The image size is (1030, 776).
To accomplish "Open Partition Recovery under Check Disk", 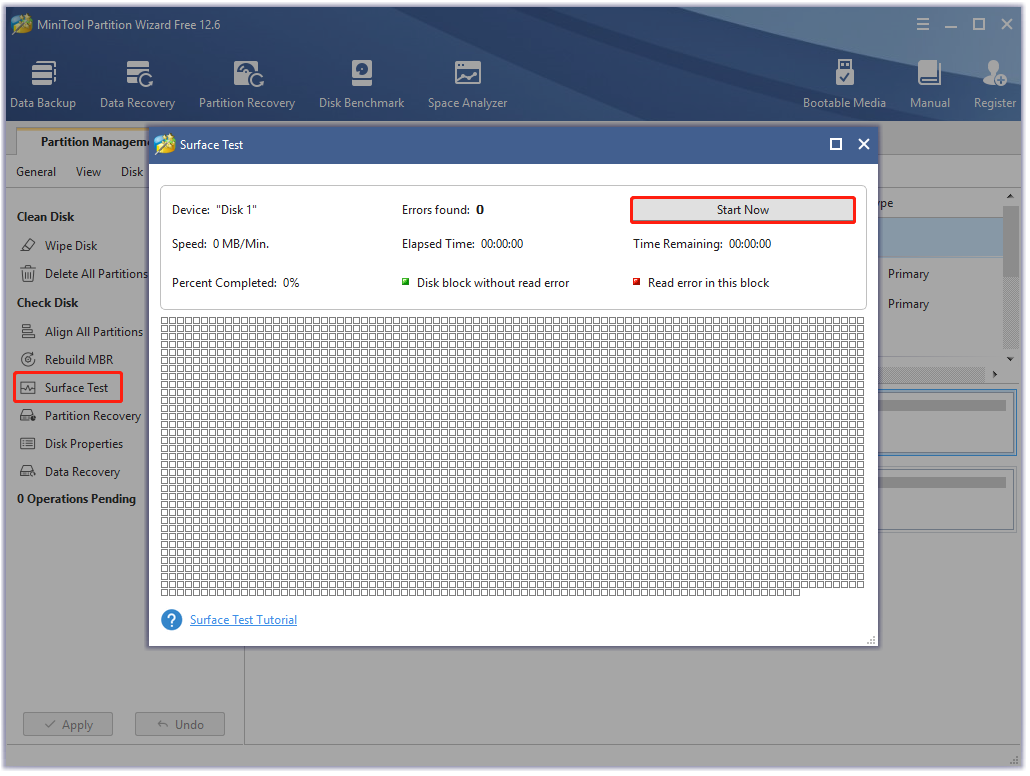I will 80,416.
